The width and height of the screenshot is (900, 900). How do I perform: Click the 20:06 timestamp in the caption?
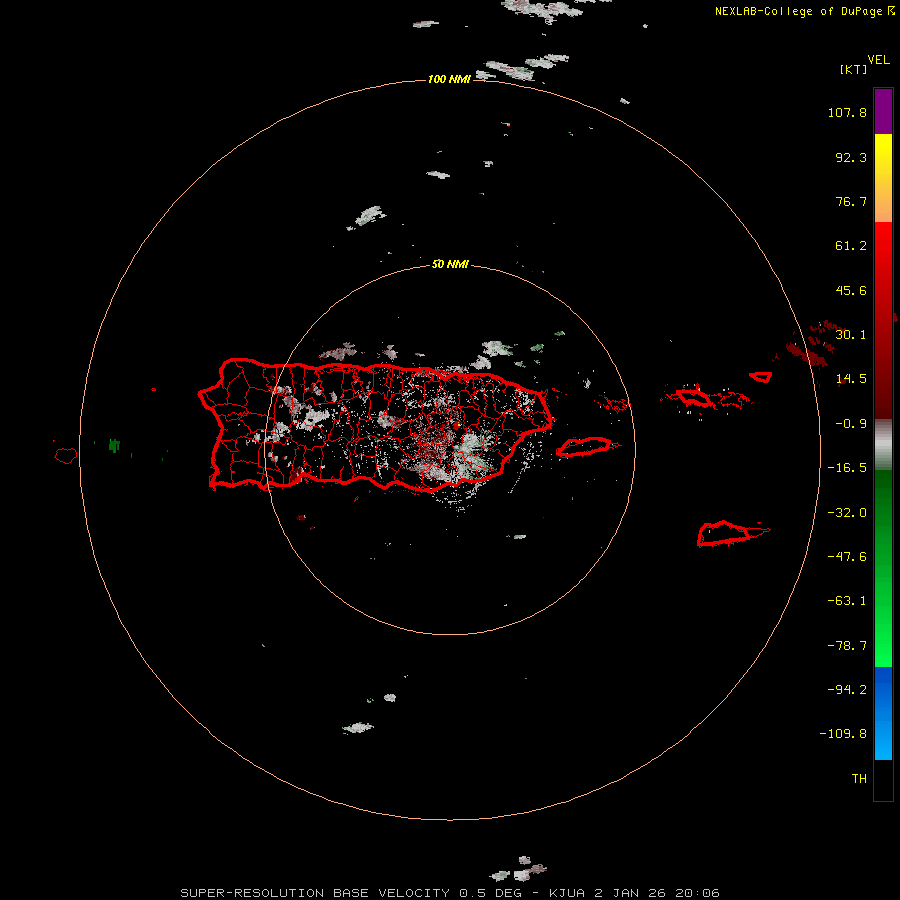coord(697,893)
